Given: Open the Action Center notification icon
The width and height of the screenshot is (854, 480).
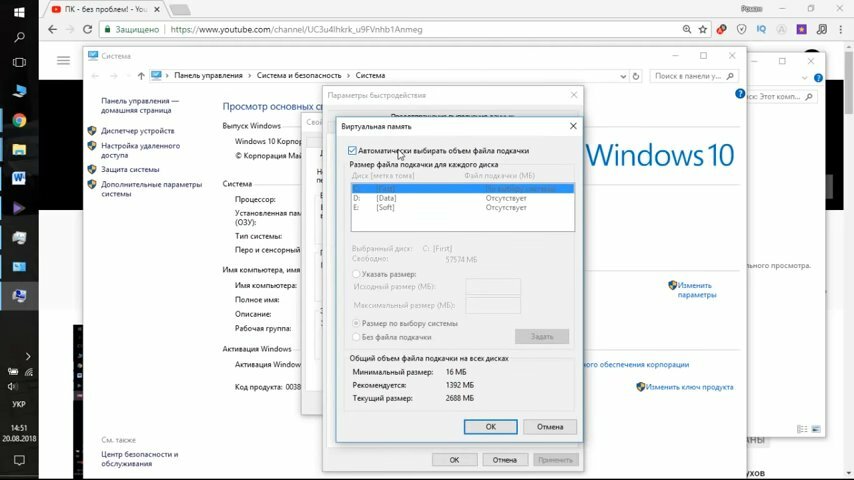Looking at the screenshot, I should tap(19, 460).
